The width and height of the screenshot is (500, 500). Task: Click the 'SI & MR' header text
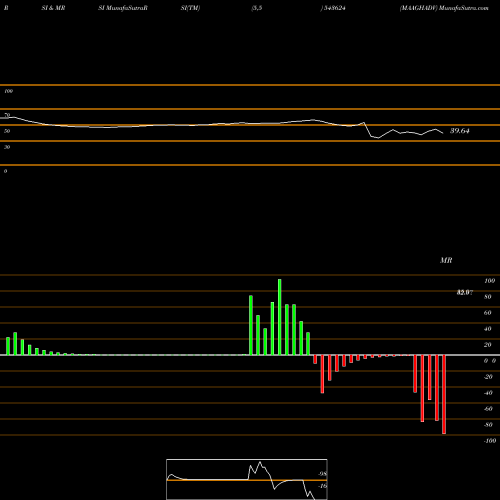pyautogui.click(x=53, y=8)
